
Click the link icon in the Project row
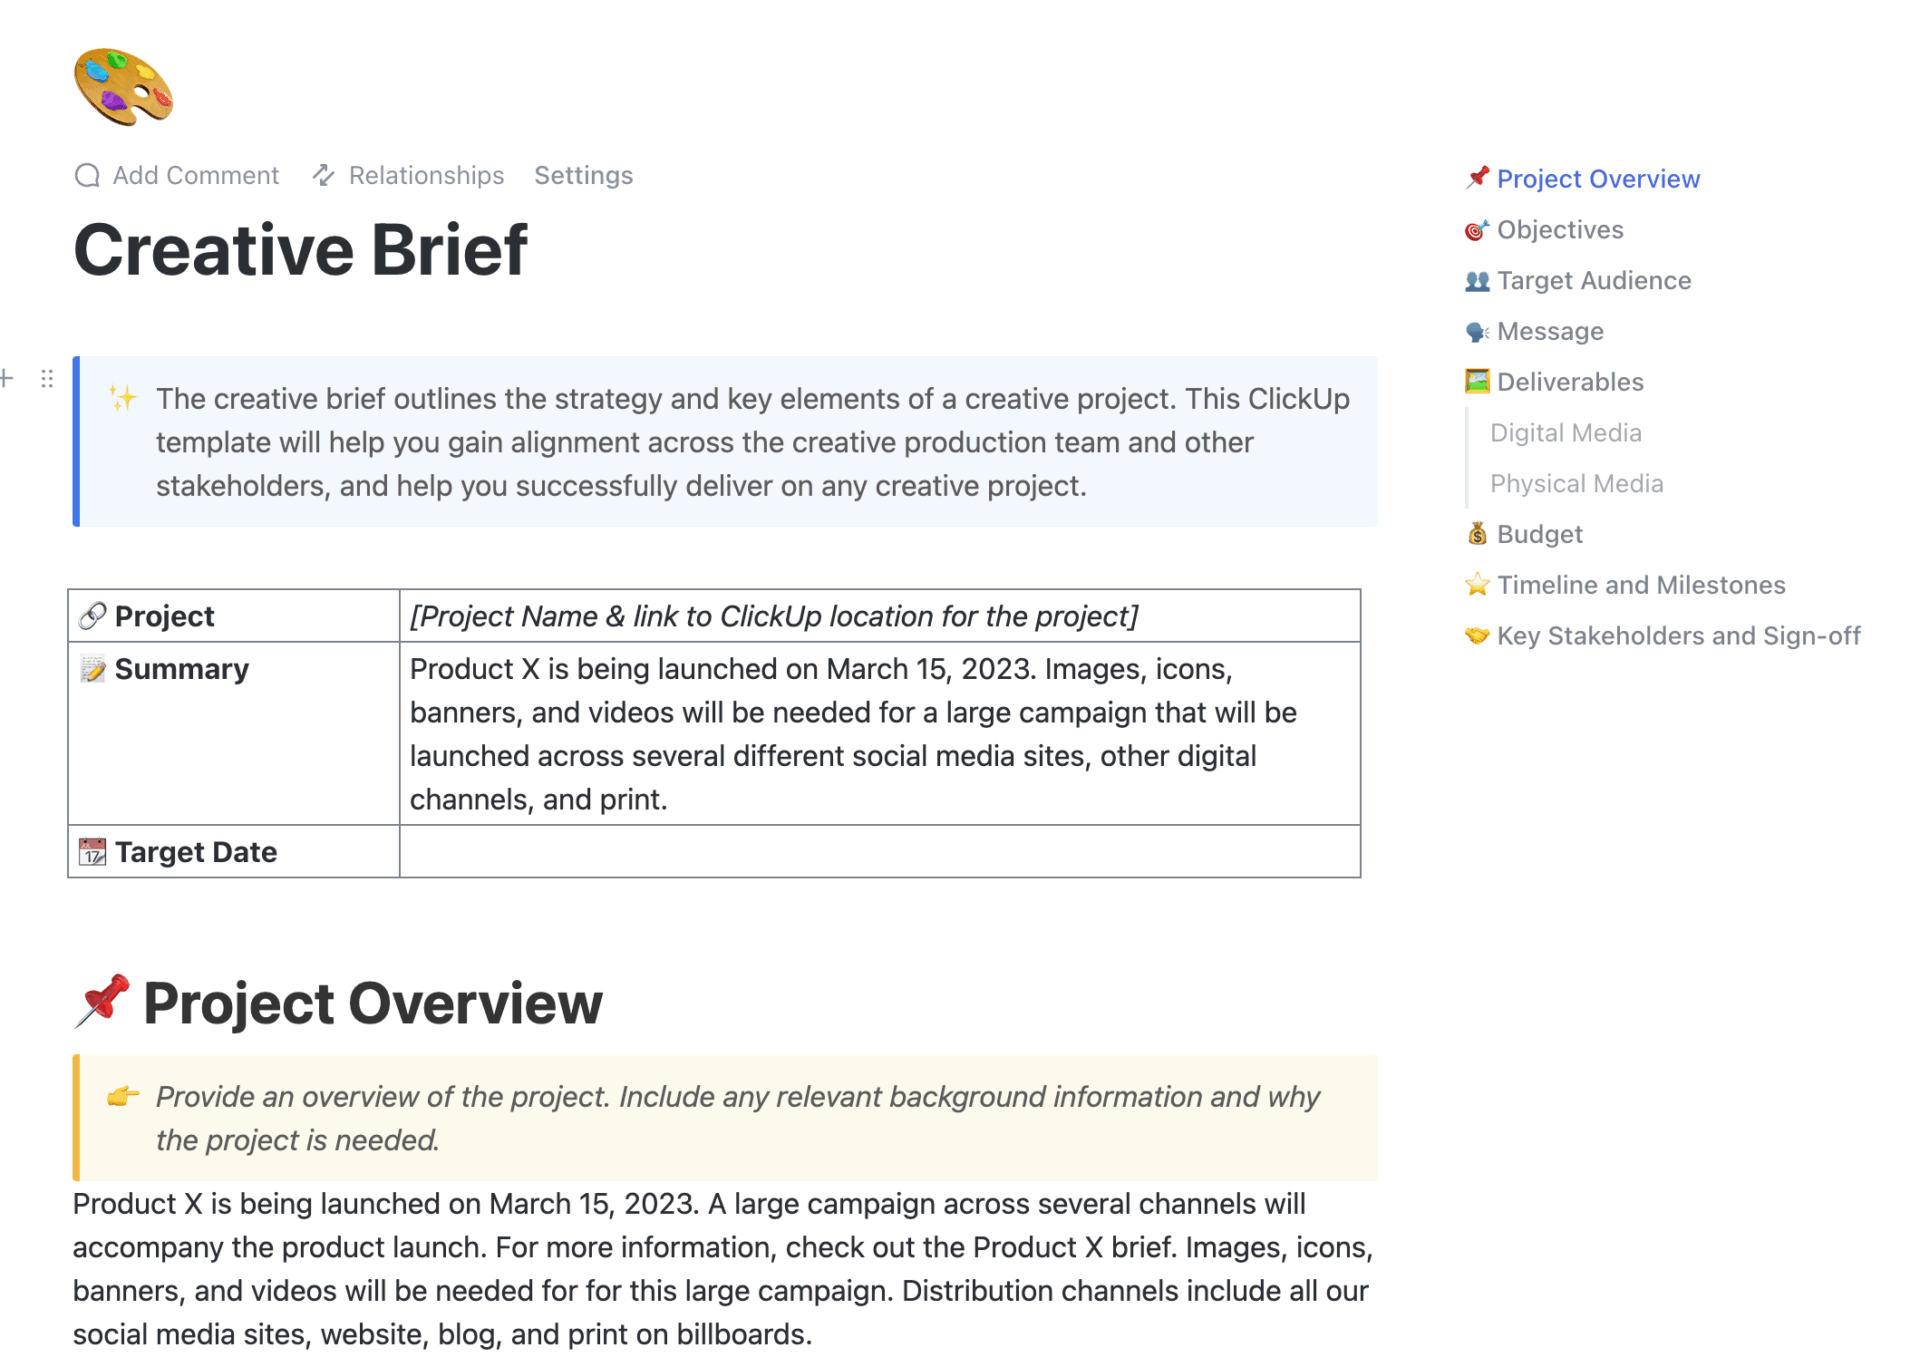[x=92, y=616]
